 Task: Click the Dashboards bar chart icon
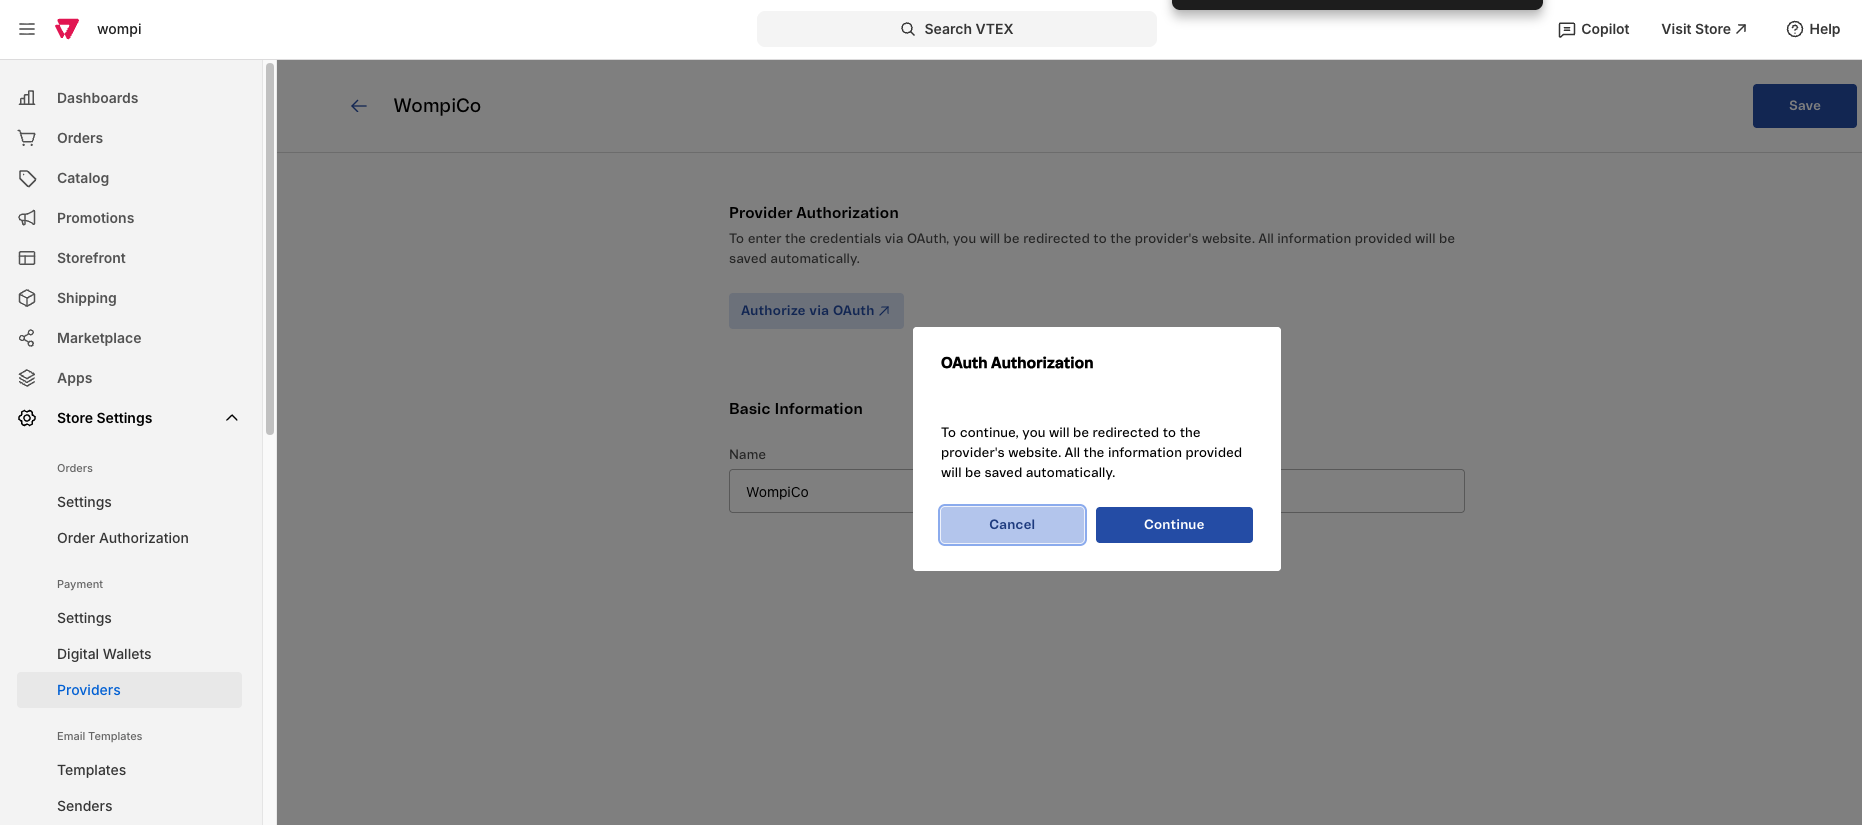click(27, 98)
